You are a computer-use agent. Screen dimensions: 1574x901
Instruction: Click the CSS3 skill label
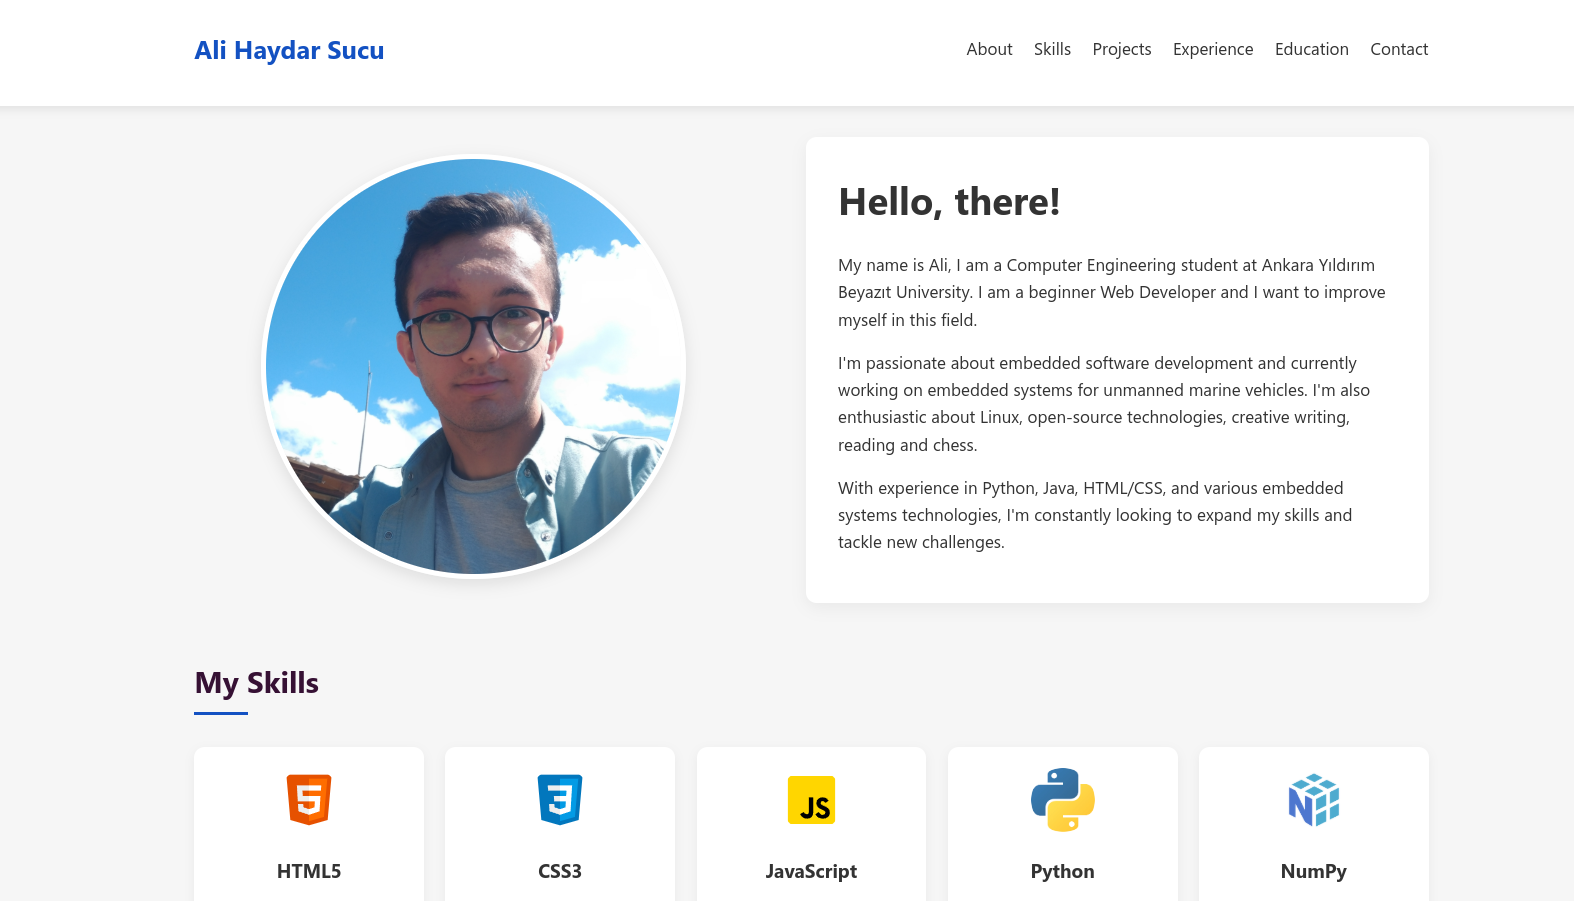click(x=560, y=871)
